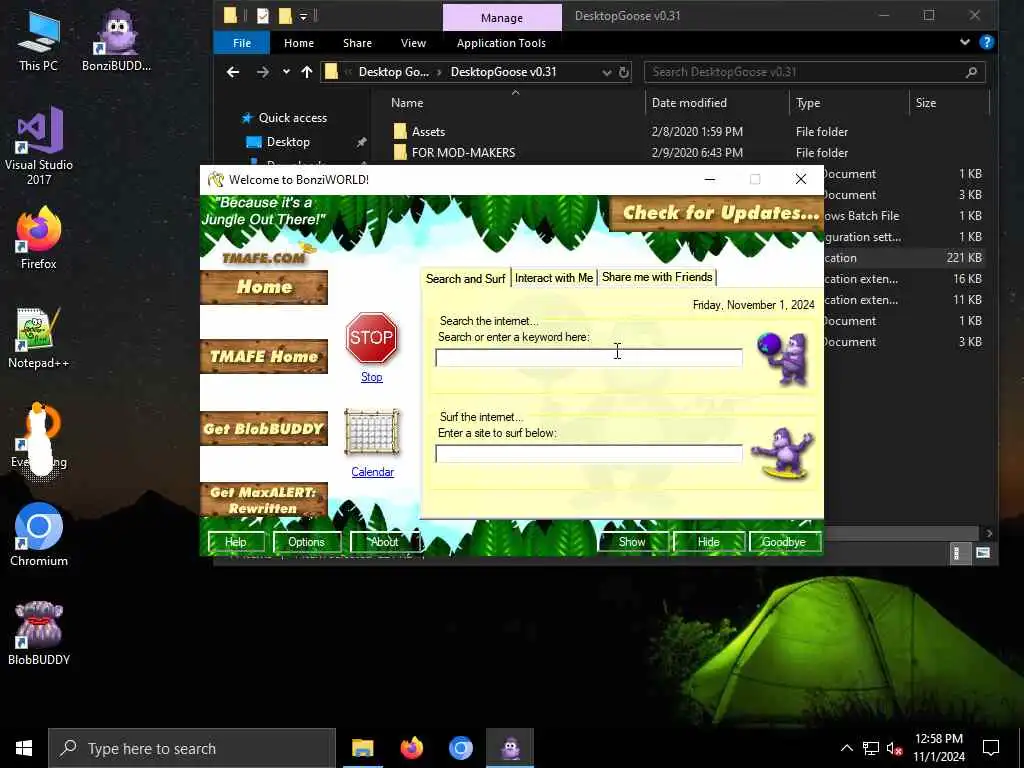Click the Help button
This screenshot has width=1024, height=768.
pos(236,542)
